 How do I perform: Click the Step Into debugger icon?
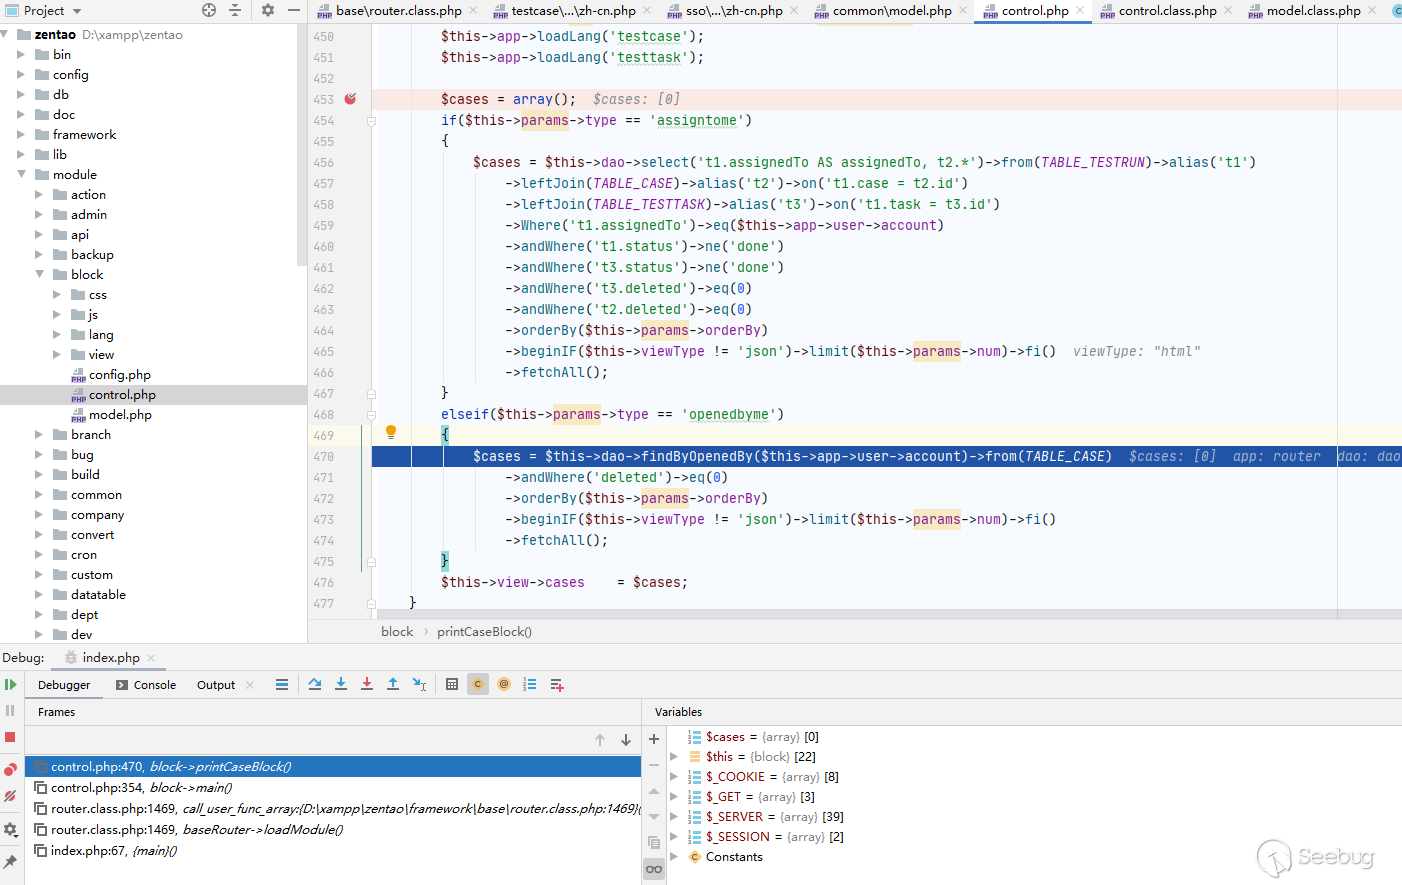pos(341,684)
